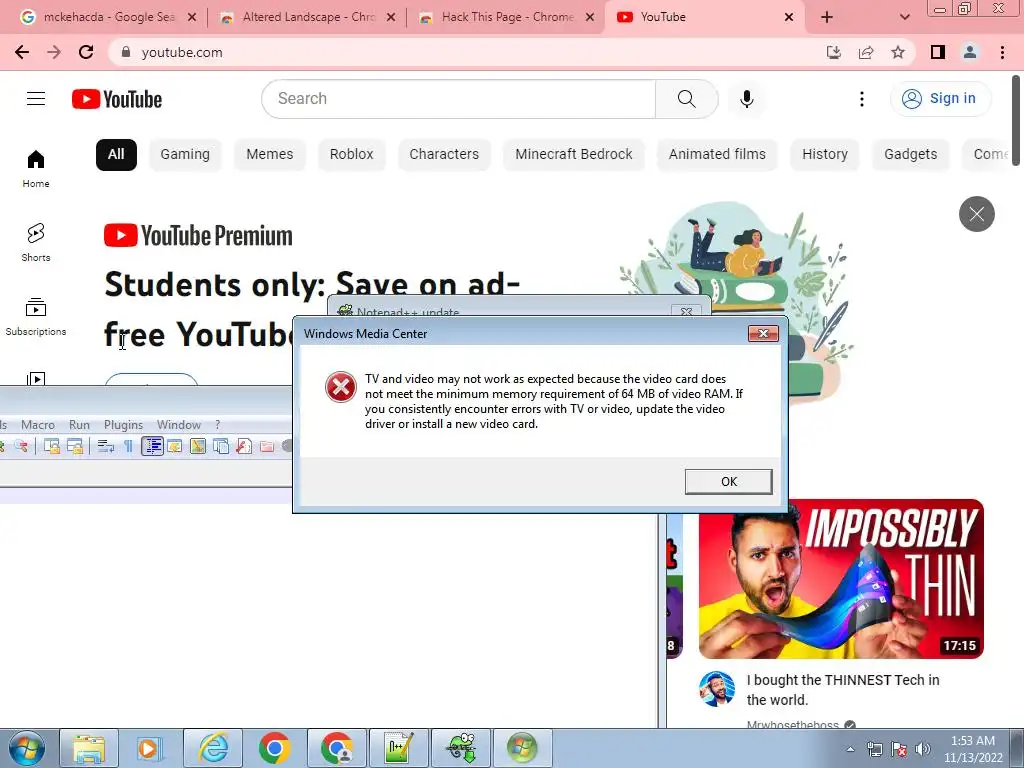Open the ? help menu in Notepad++
The image size is (1024, 768).
[217, 425]
